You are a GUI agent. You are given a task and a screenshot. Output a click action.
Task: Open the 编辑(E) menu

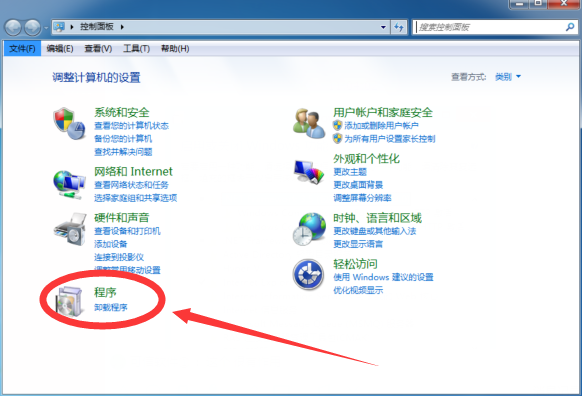[60, 49]
